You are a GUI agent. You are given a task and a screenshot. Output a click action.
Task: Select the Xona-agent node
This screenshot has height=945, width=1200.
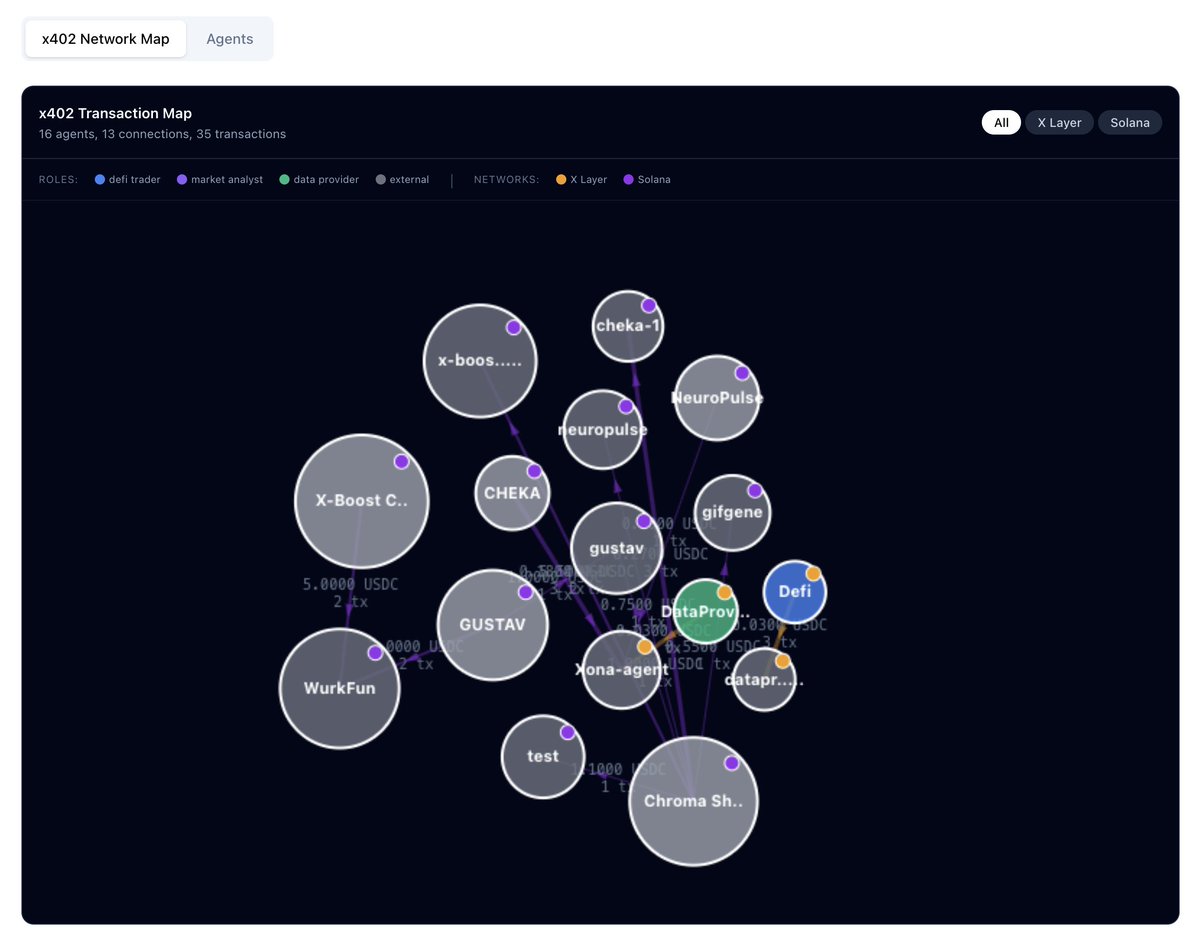621,670
